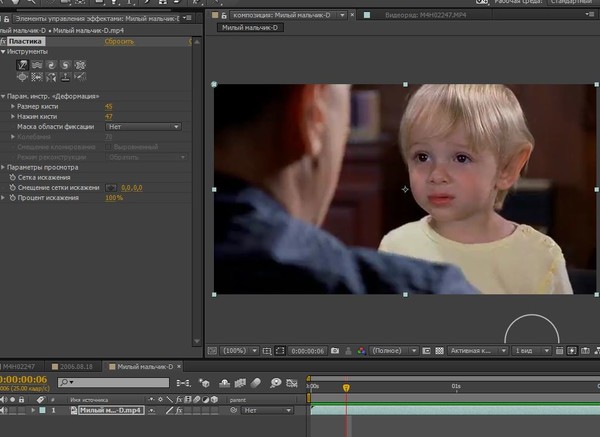Select the Warp tool in Liquify tools

pyautogui.click(x=23, y=65)
